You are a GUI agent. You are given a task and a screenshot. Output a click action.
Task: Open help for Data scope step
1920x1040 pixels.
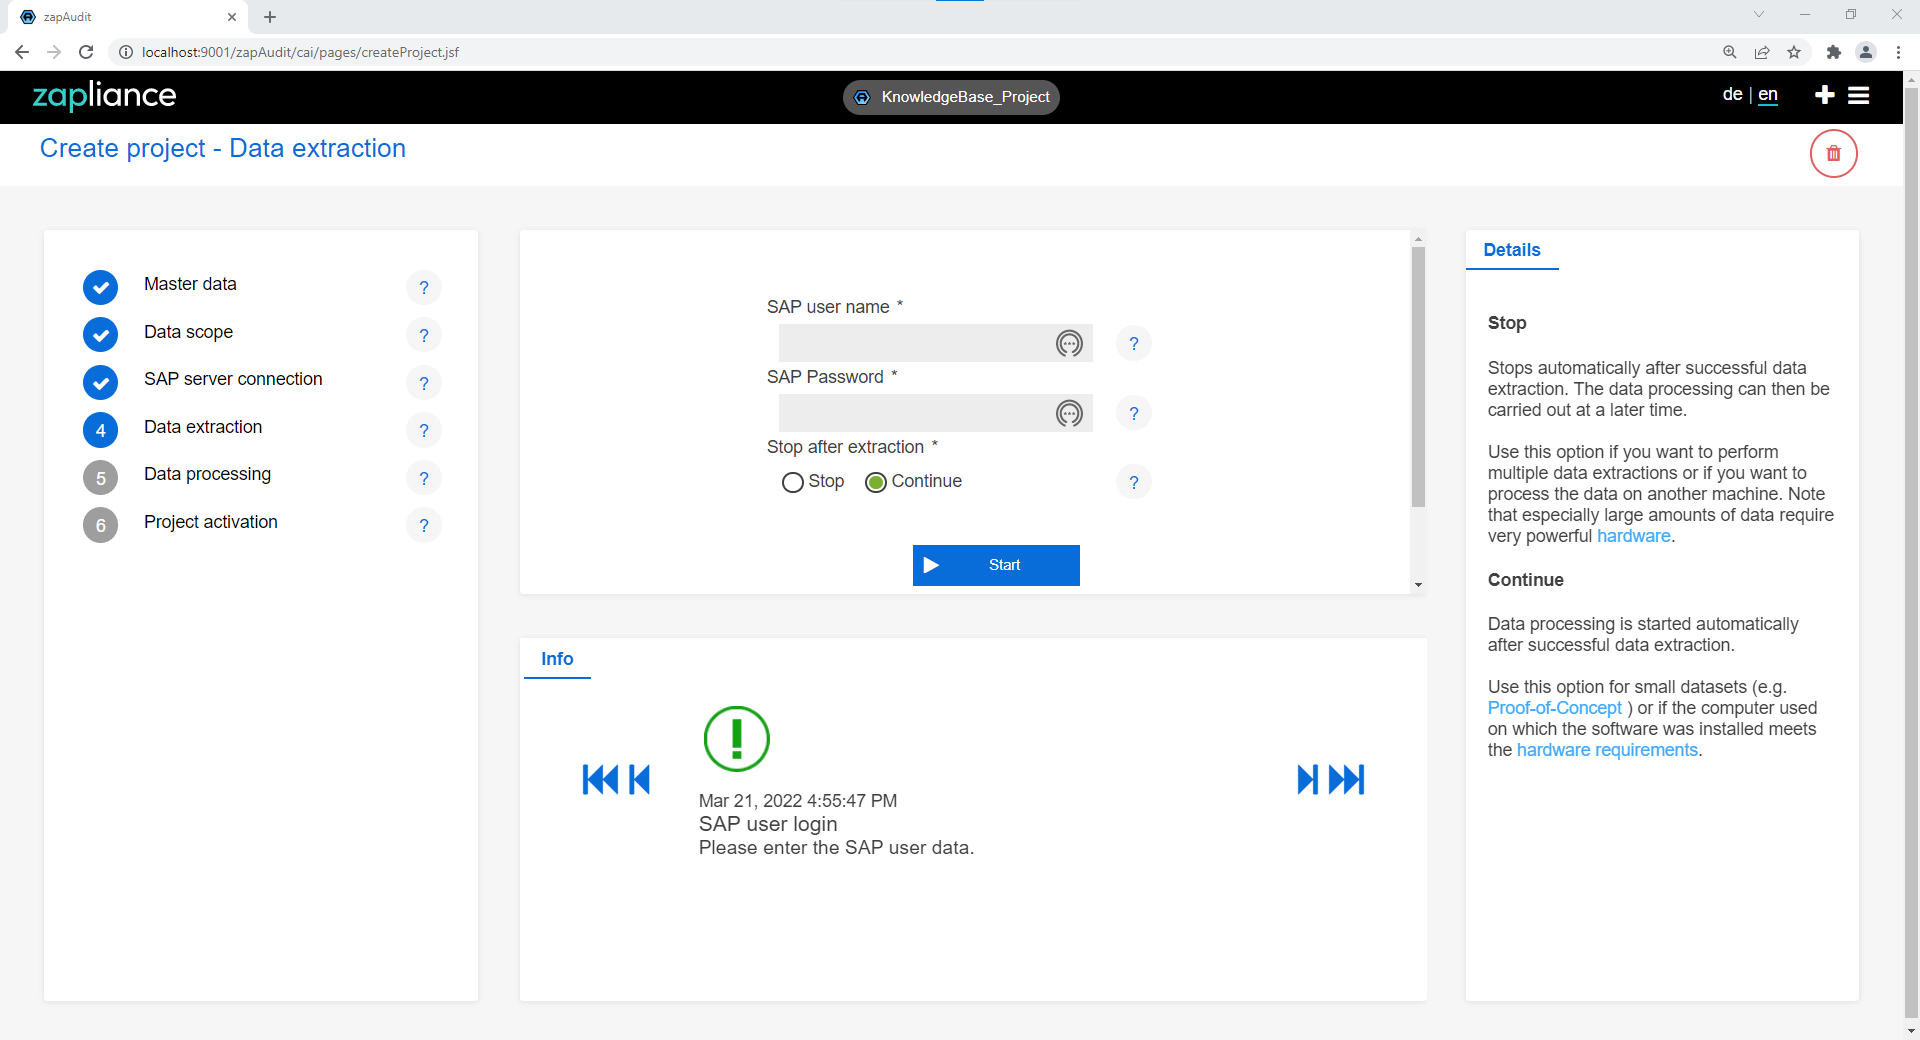click(424, 335)
